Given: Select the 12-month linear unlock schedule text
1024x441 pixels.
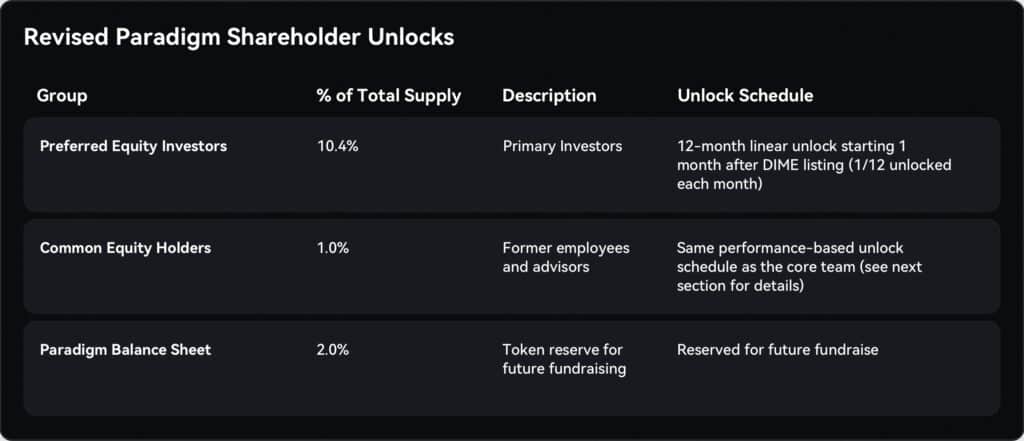Looking at the screenshot, I should 814,165.
